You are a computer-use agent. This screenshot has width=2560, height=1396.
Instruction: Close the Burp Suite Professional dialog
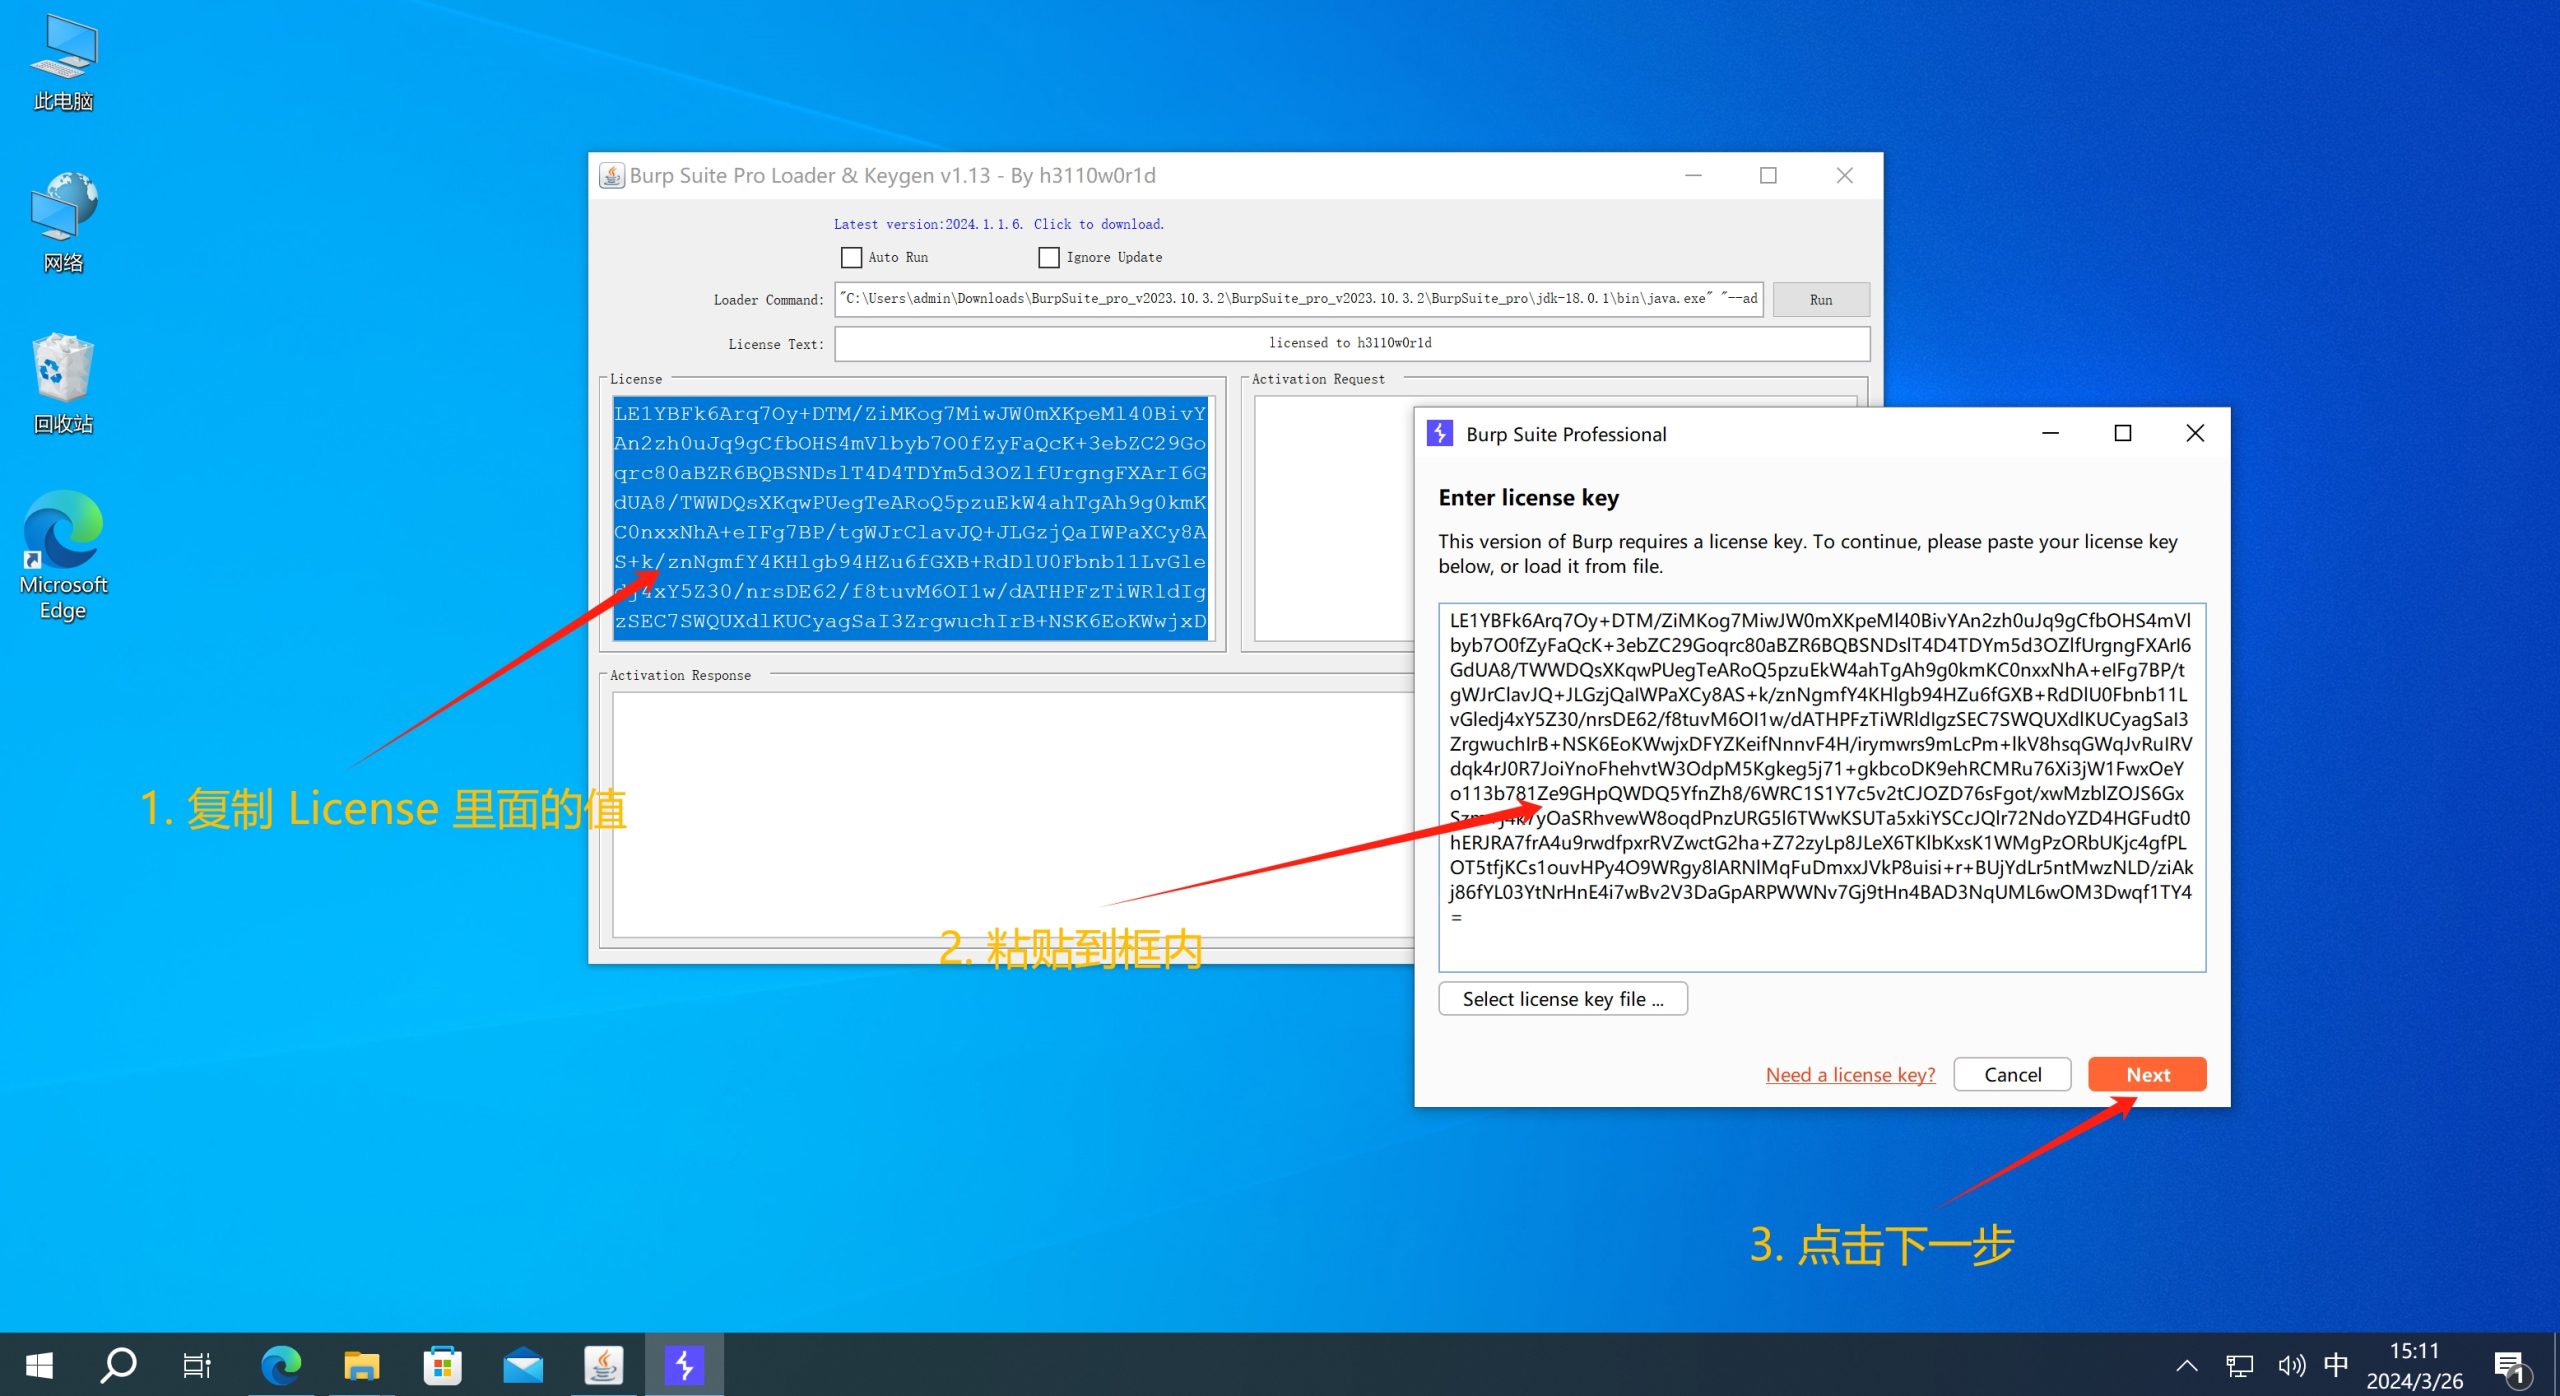point(2195,433)
